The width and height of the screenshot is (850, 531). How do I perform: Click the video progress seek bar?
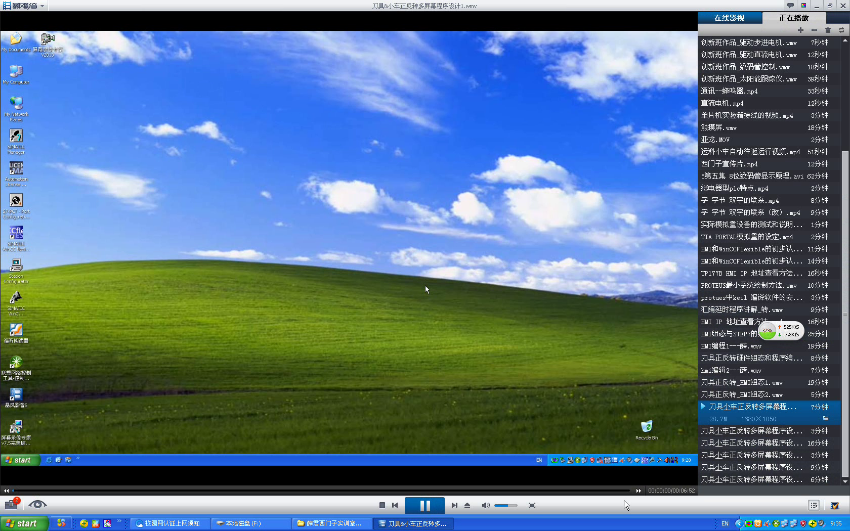[x=323, y=490]
